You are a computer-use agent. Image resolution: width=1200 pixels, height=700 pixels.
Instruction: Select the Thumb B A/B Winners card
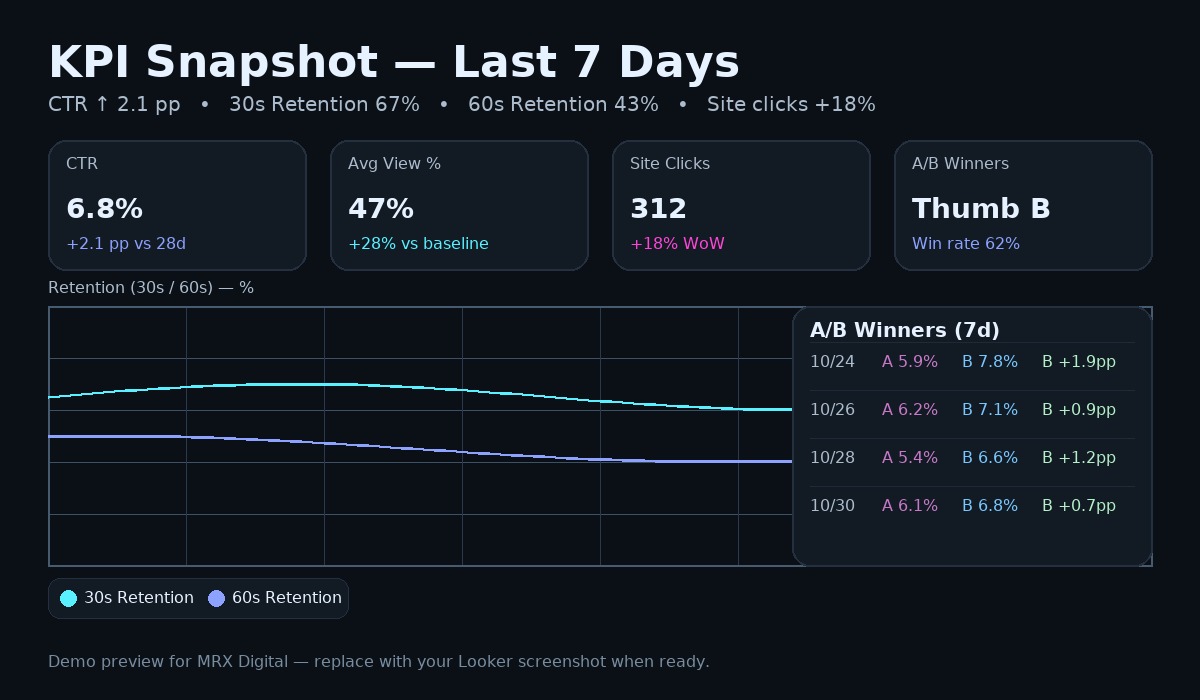click(1023, 204)
